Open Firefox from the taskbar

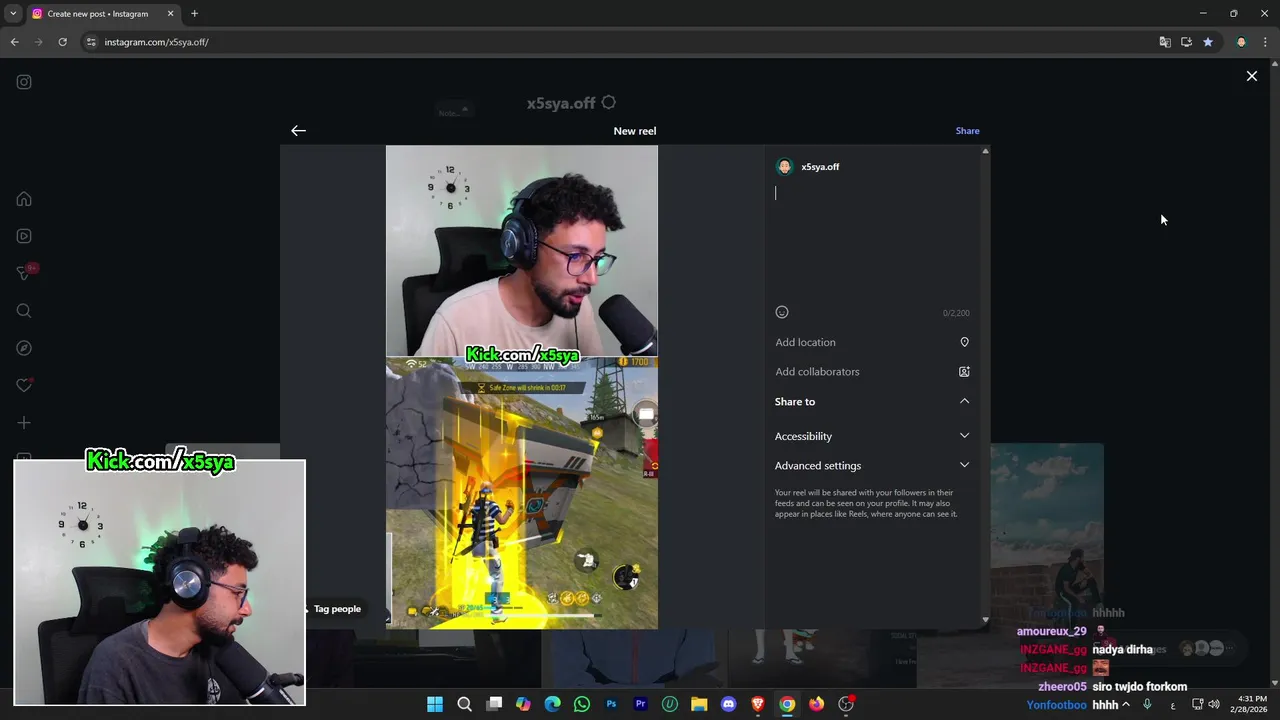coord(816,704)
